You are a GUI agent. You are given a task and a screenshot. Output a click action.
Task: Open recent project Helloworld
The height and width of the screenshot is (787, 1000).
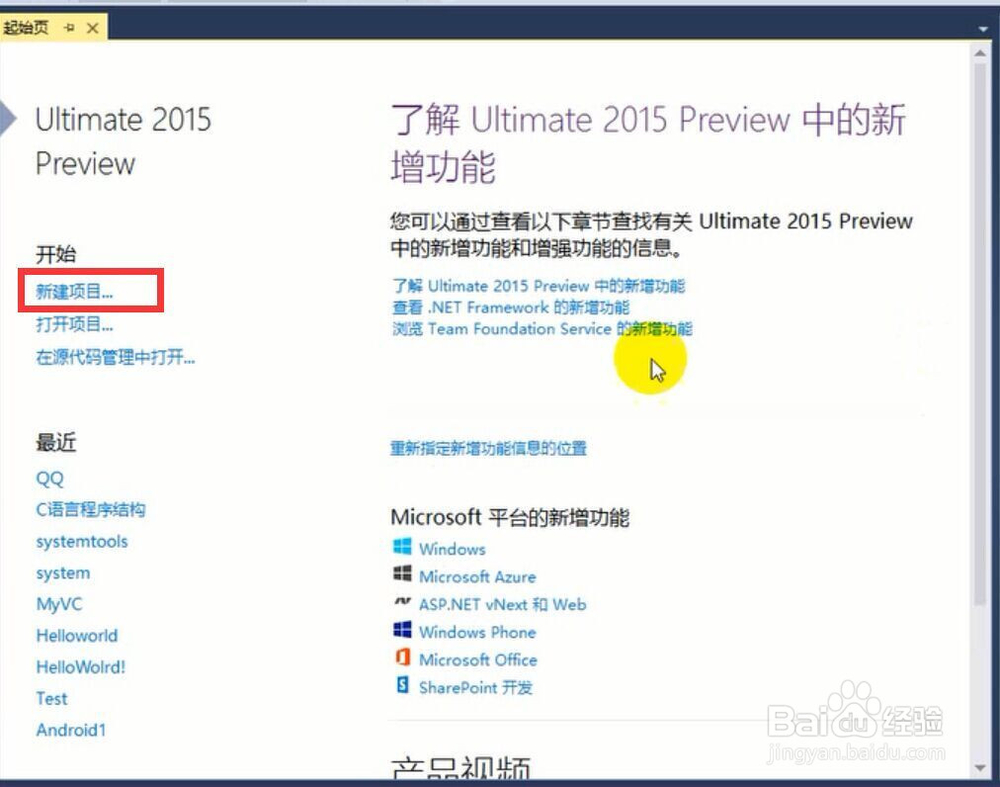[77, 636]
